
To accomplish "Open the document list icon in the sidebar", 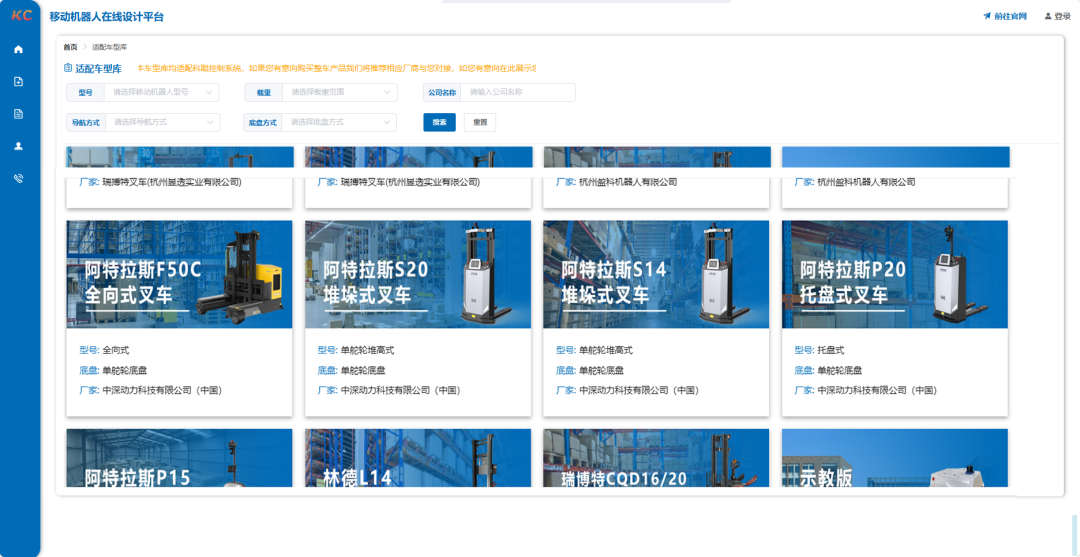I will click(x=18, y=114).
